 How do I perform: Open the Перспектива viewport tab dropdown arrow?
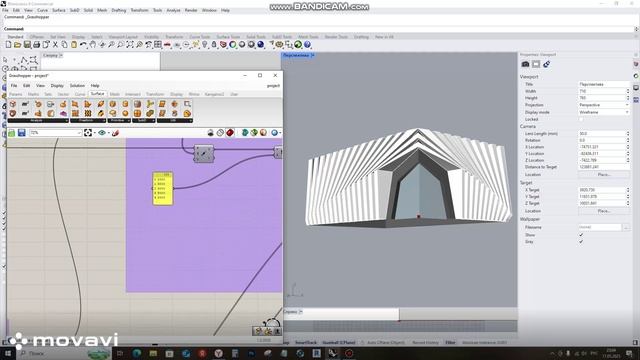point(313,55)
